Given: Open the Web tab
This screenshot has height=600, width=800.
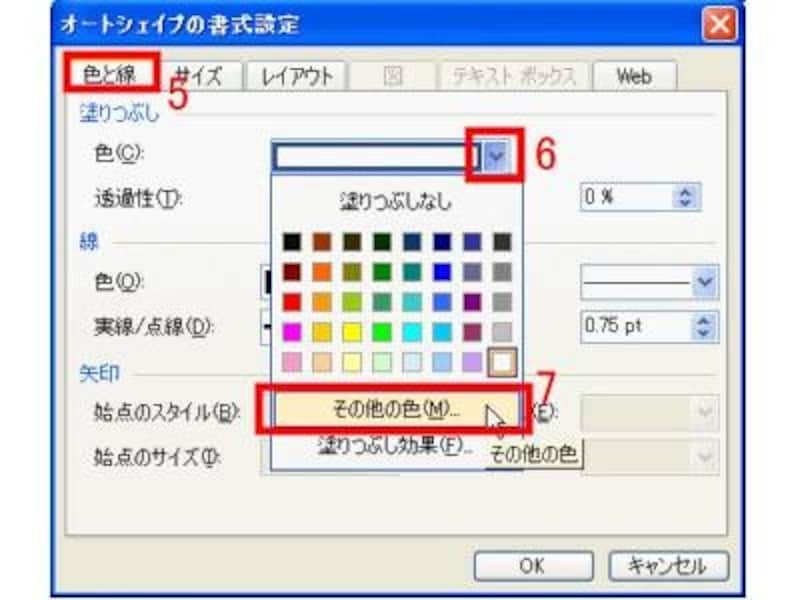Looking at the screenshot, I should point(637,73).
